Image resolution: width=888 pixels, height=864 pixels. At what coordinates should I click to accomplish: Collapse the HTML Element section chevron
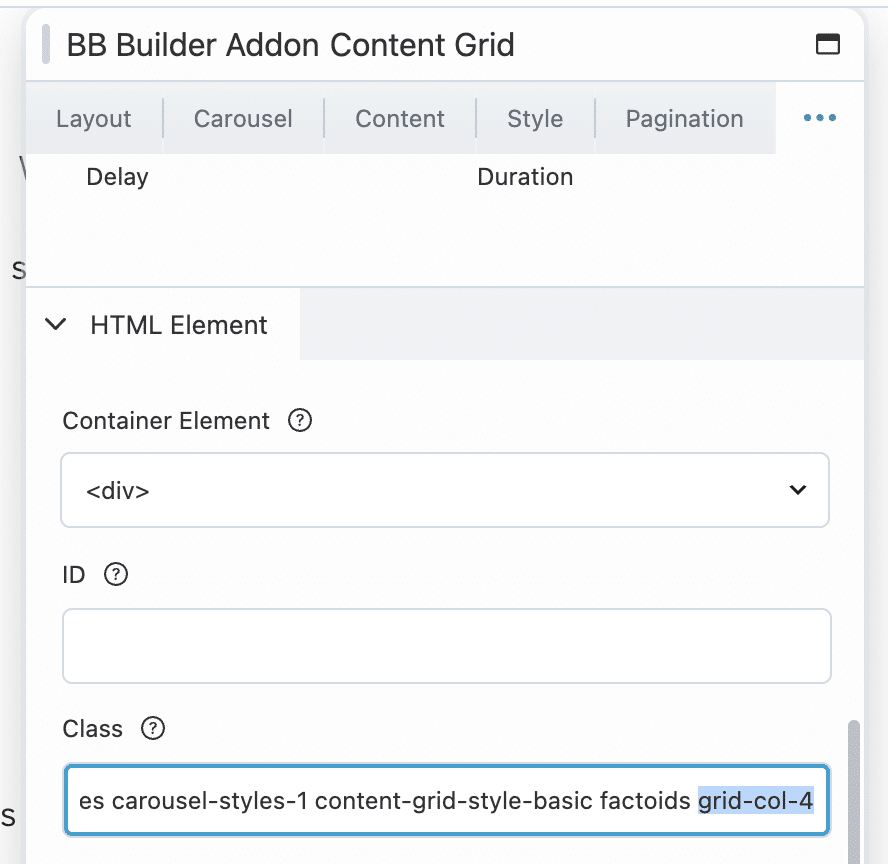[57, 325]
